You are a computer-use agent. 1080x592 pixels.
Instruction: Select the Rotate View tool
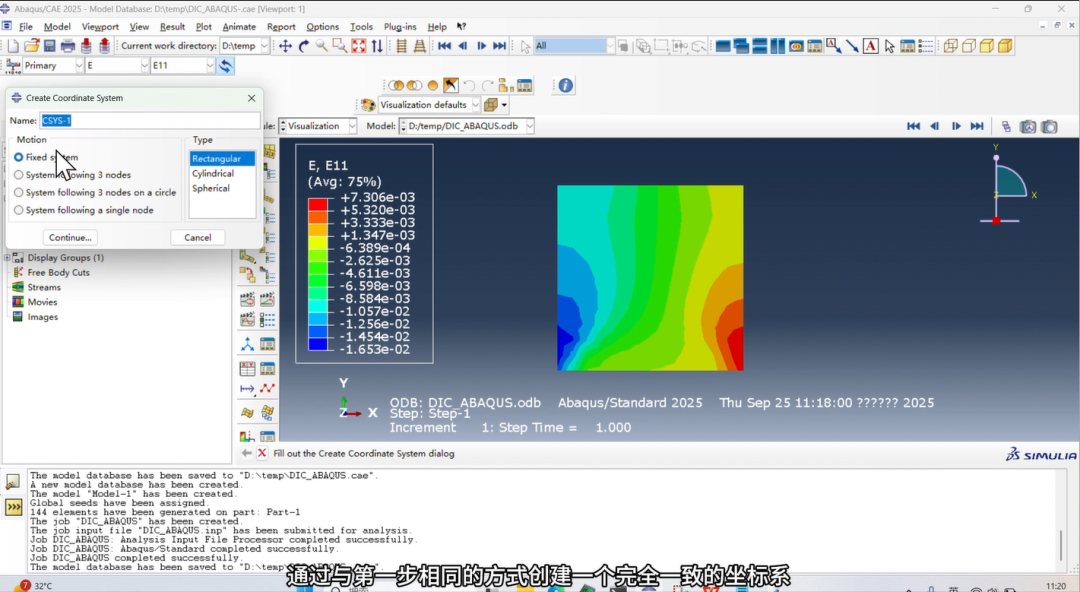304,46
